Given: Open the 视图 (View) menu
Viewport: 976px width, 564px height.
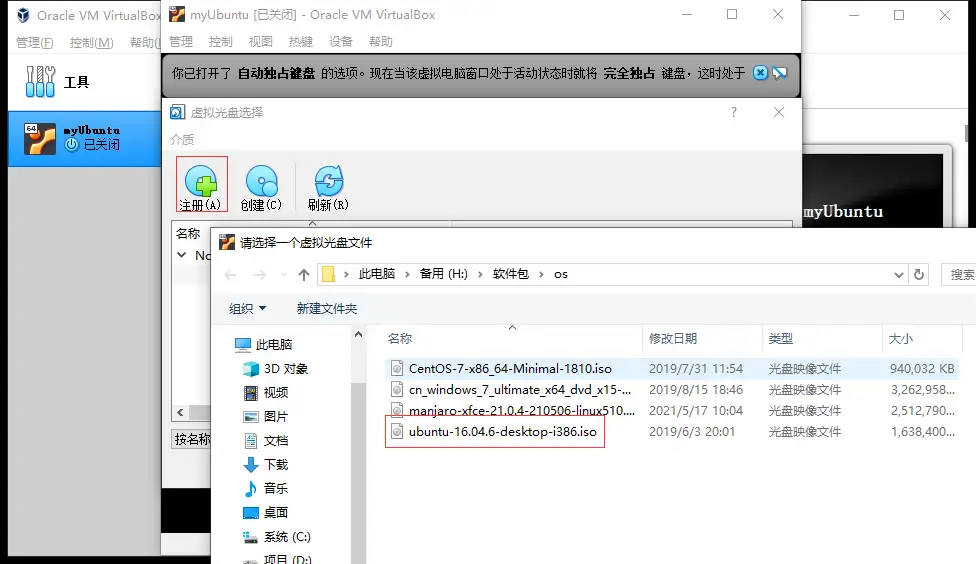Looking at the screenshot, I should click(260, 42).
